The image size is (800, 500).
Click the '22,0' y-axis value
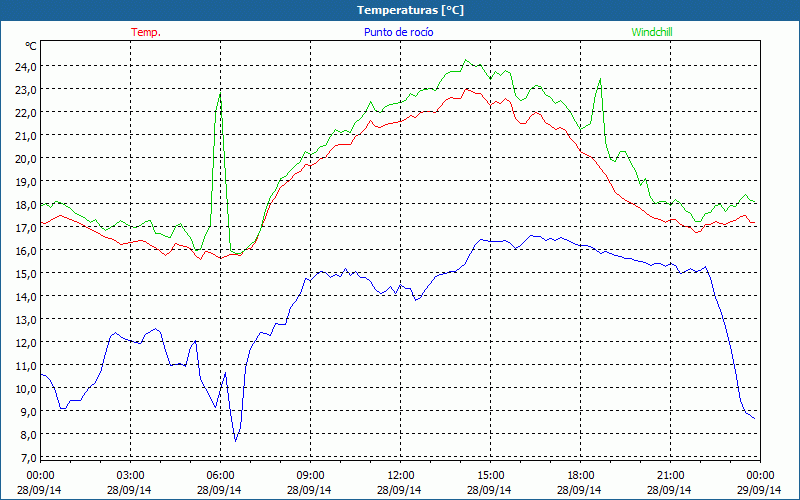[26, 112]
